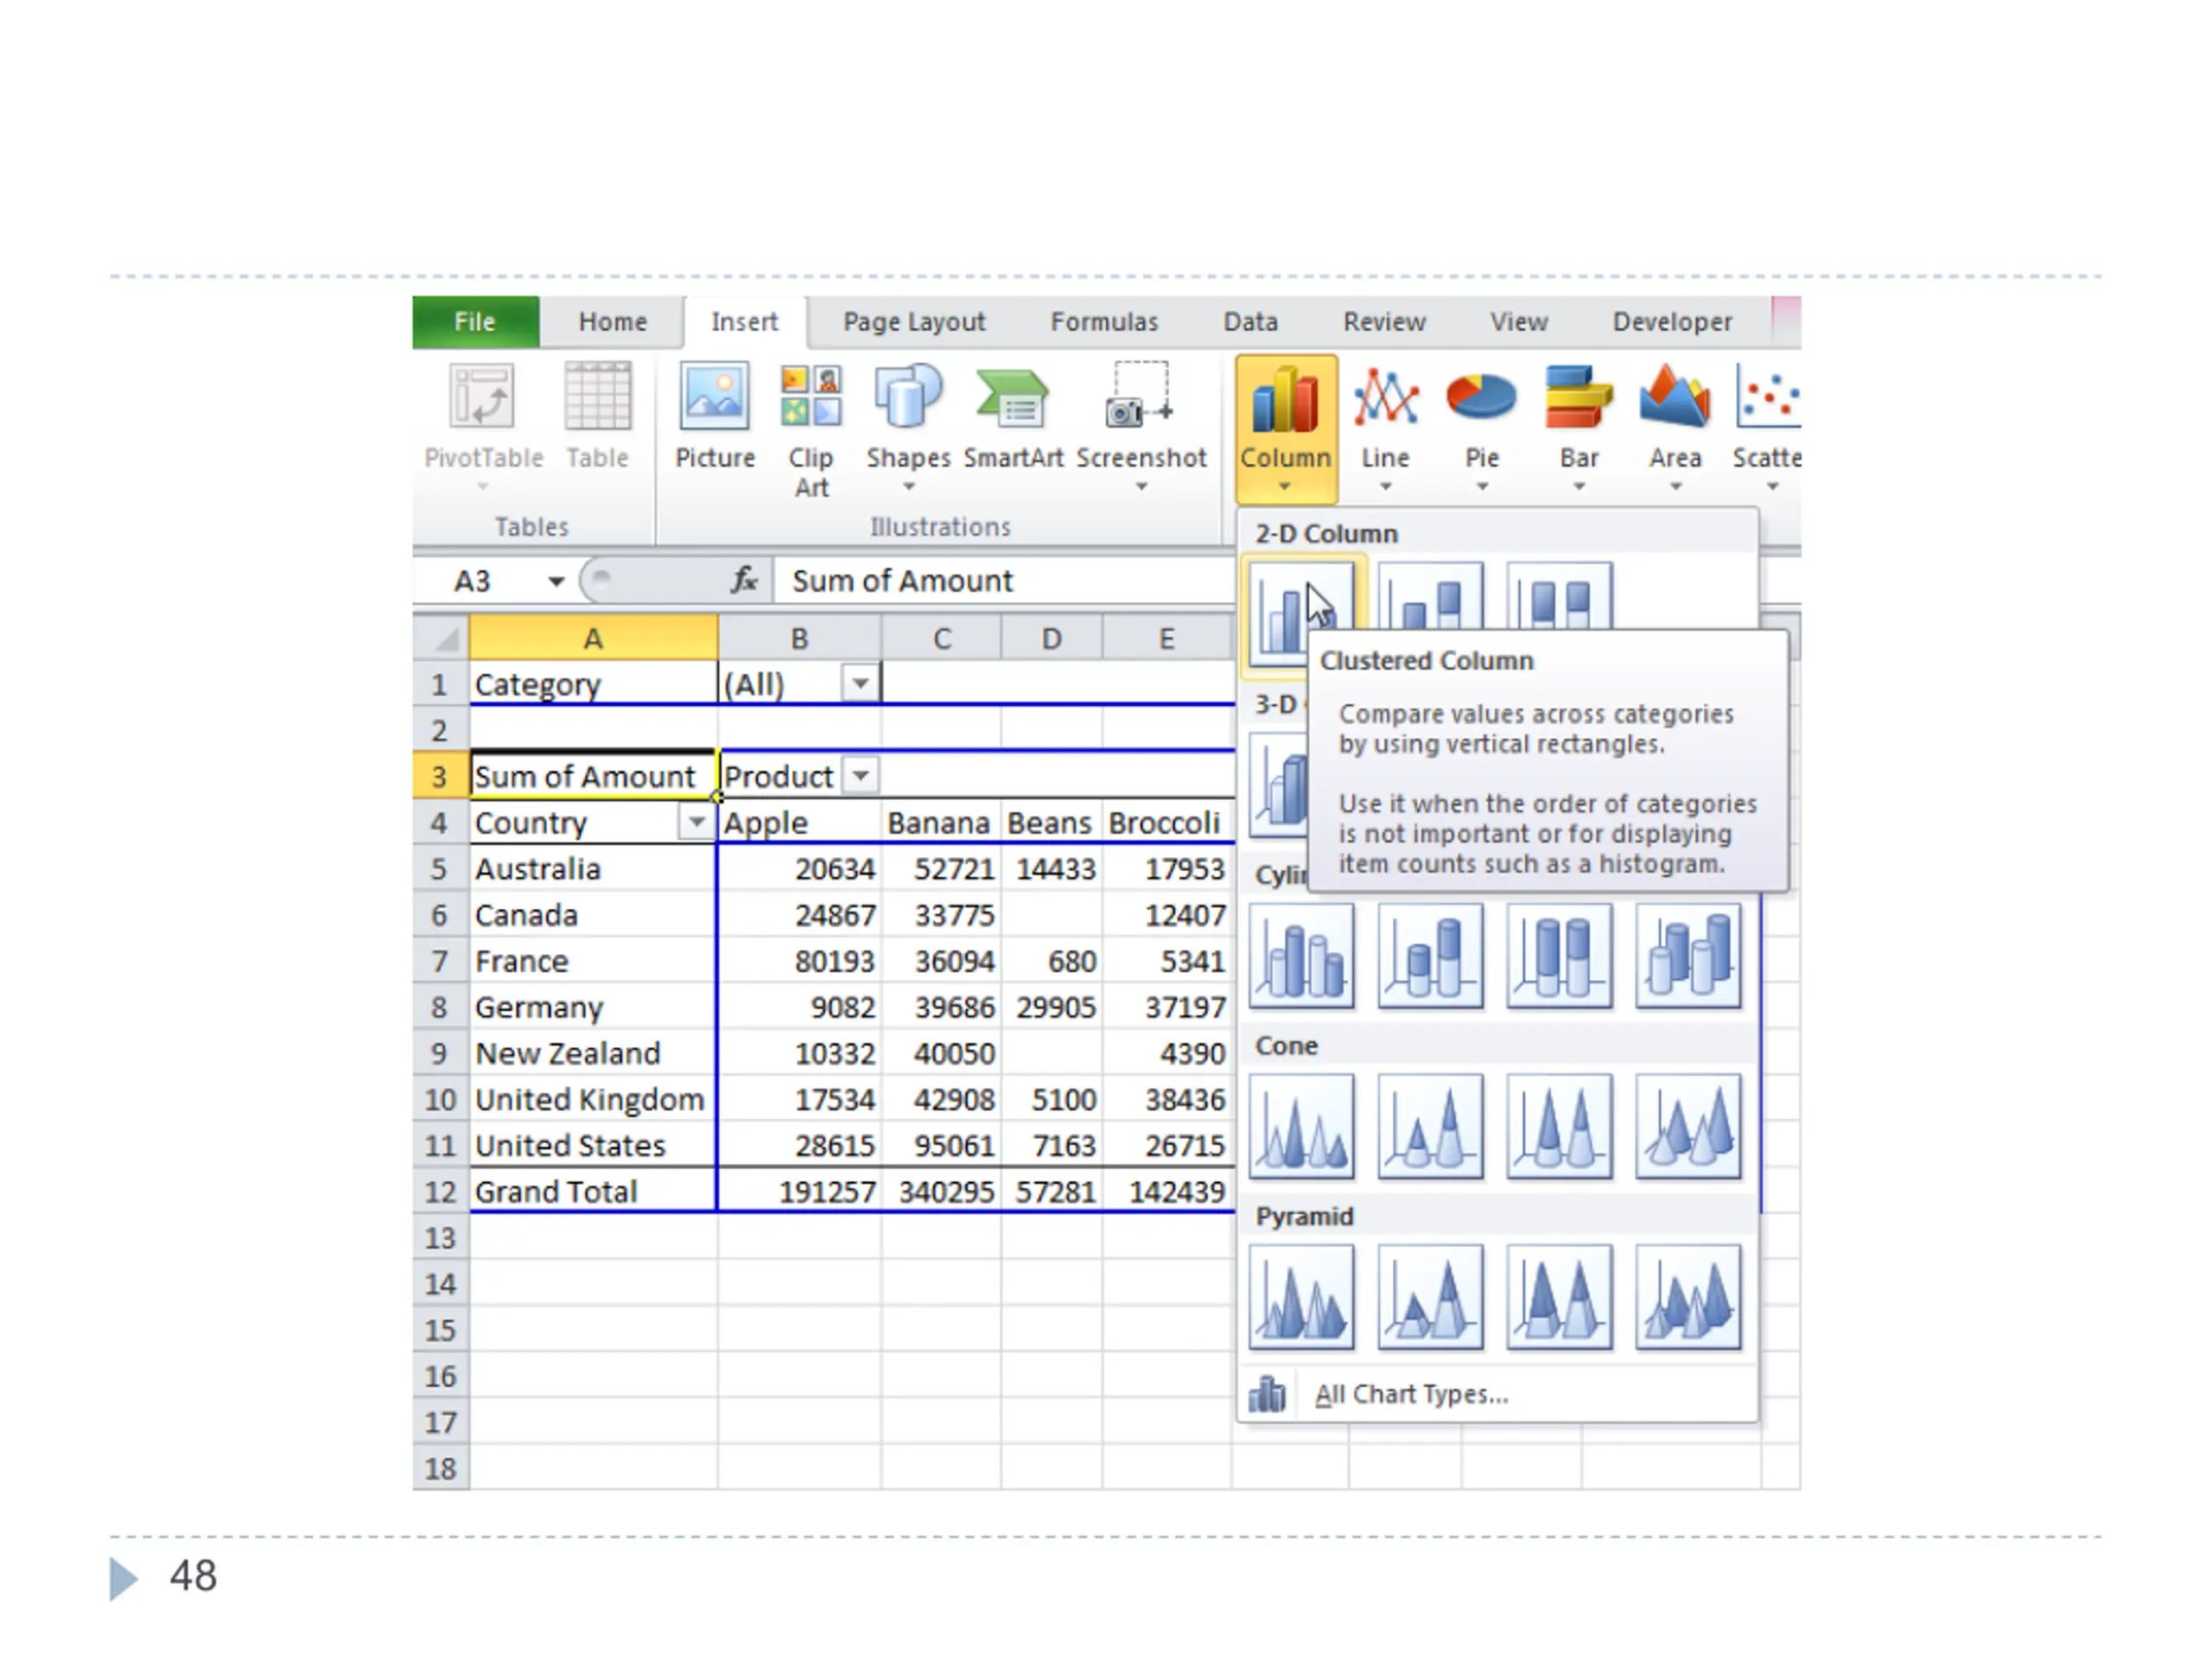Select the 100% Stacked Column 2-D chart
Screen dimensions: 2212x1659
click(1559, 597)
